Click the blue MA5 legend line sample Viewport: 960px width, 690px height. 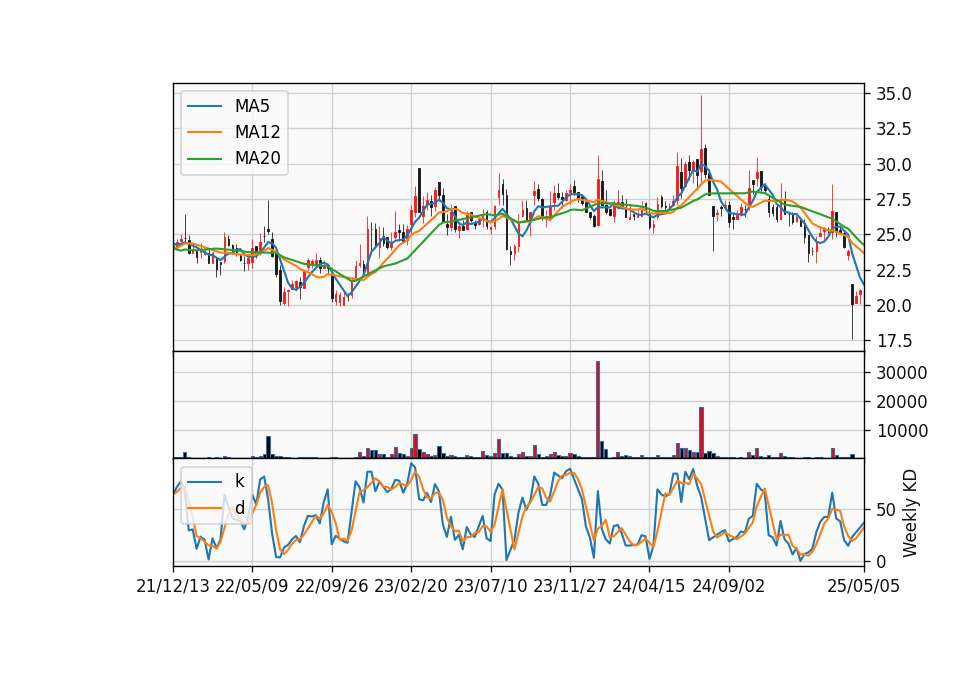204,106
